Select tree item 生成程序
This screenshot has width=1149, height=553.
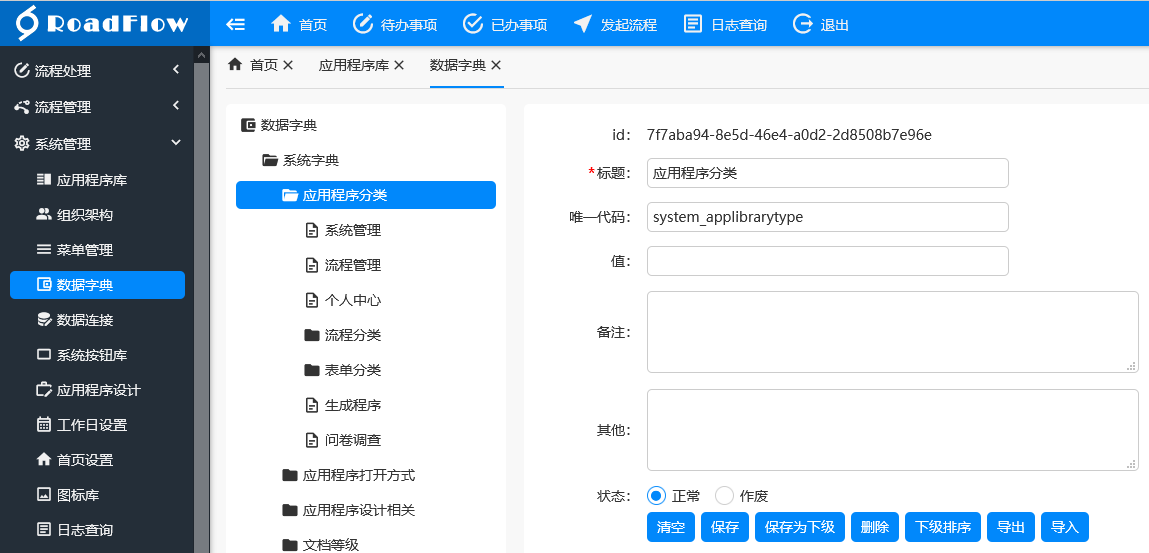pyautogui.click(x=352, y=405)
